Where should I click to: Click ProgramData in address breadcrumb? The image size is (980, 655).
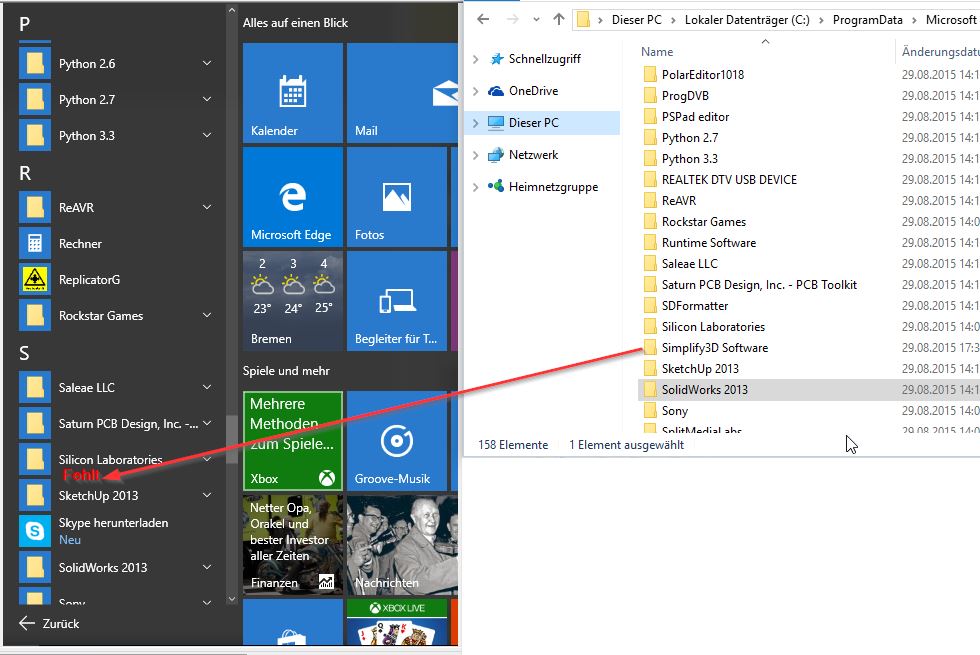(x=868, y=20)
